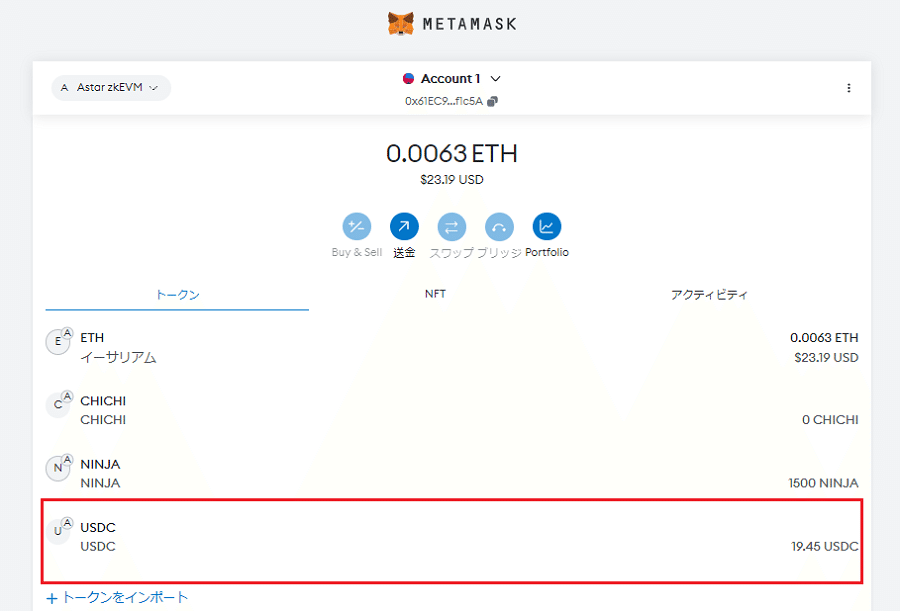The width and height of the screenshot is (900, 611).
Task: Click the MetaMask fox logo
Action: pos(398,22)
